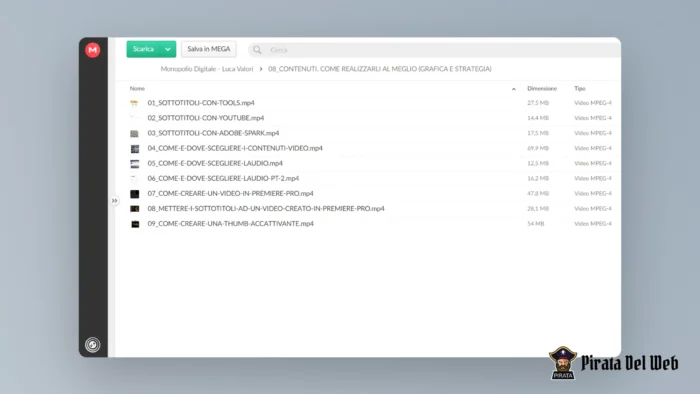Select file 02_SOTTOTITOLI-CON-YOUTUBE.mp4
Screen dimensions: 700x394
tap(206, 118)
